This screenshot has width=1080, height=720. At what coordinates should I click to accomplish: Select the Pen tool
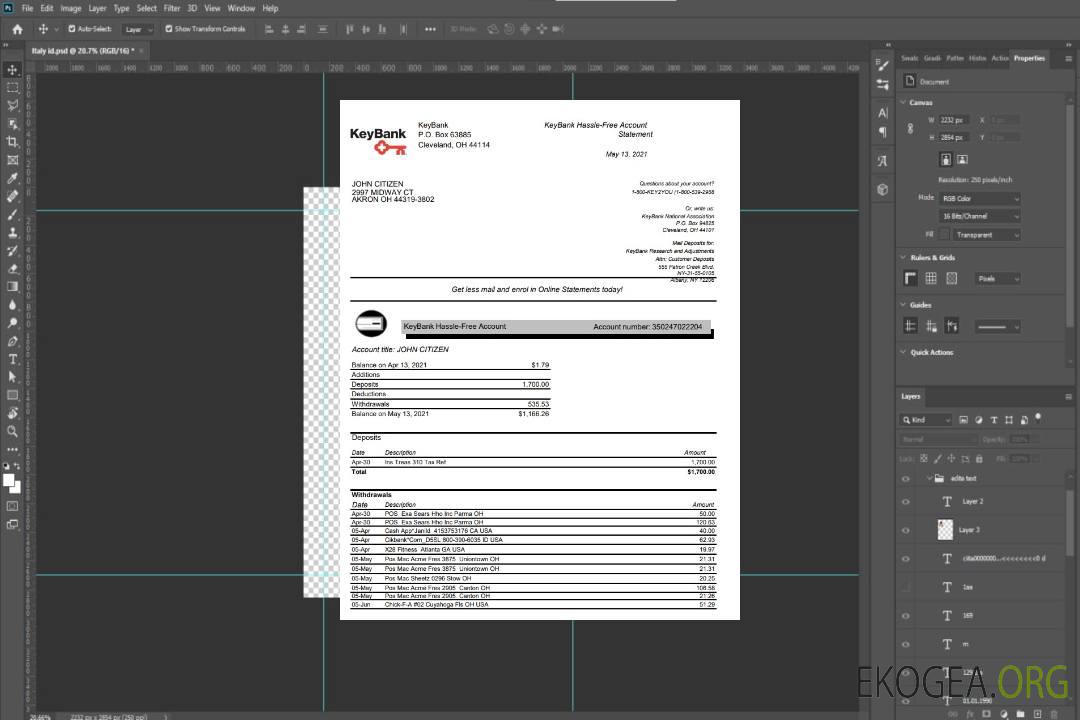(12, 341)
